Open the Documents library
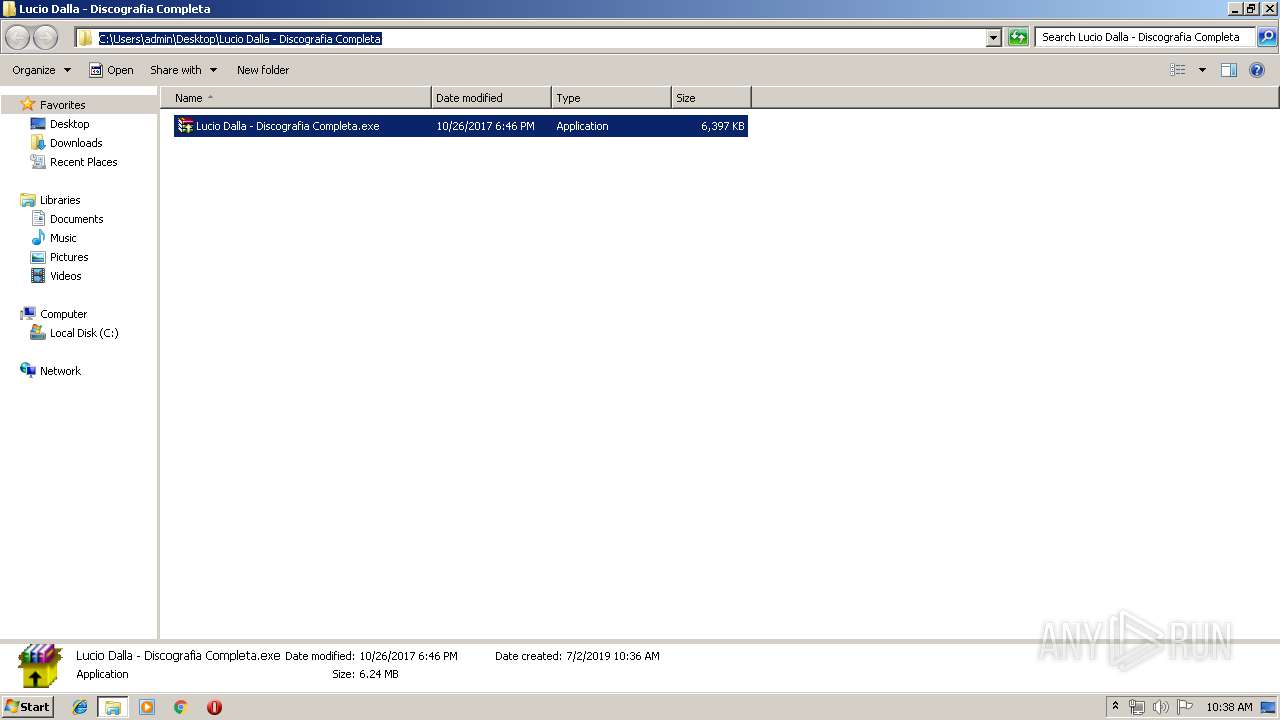This screenshot has height=720, width=1280. point(76,219)
